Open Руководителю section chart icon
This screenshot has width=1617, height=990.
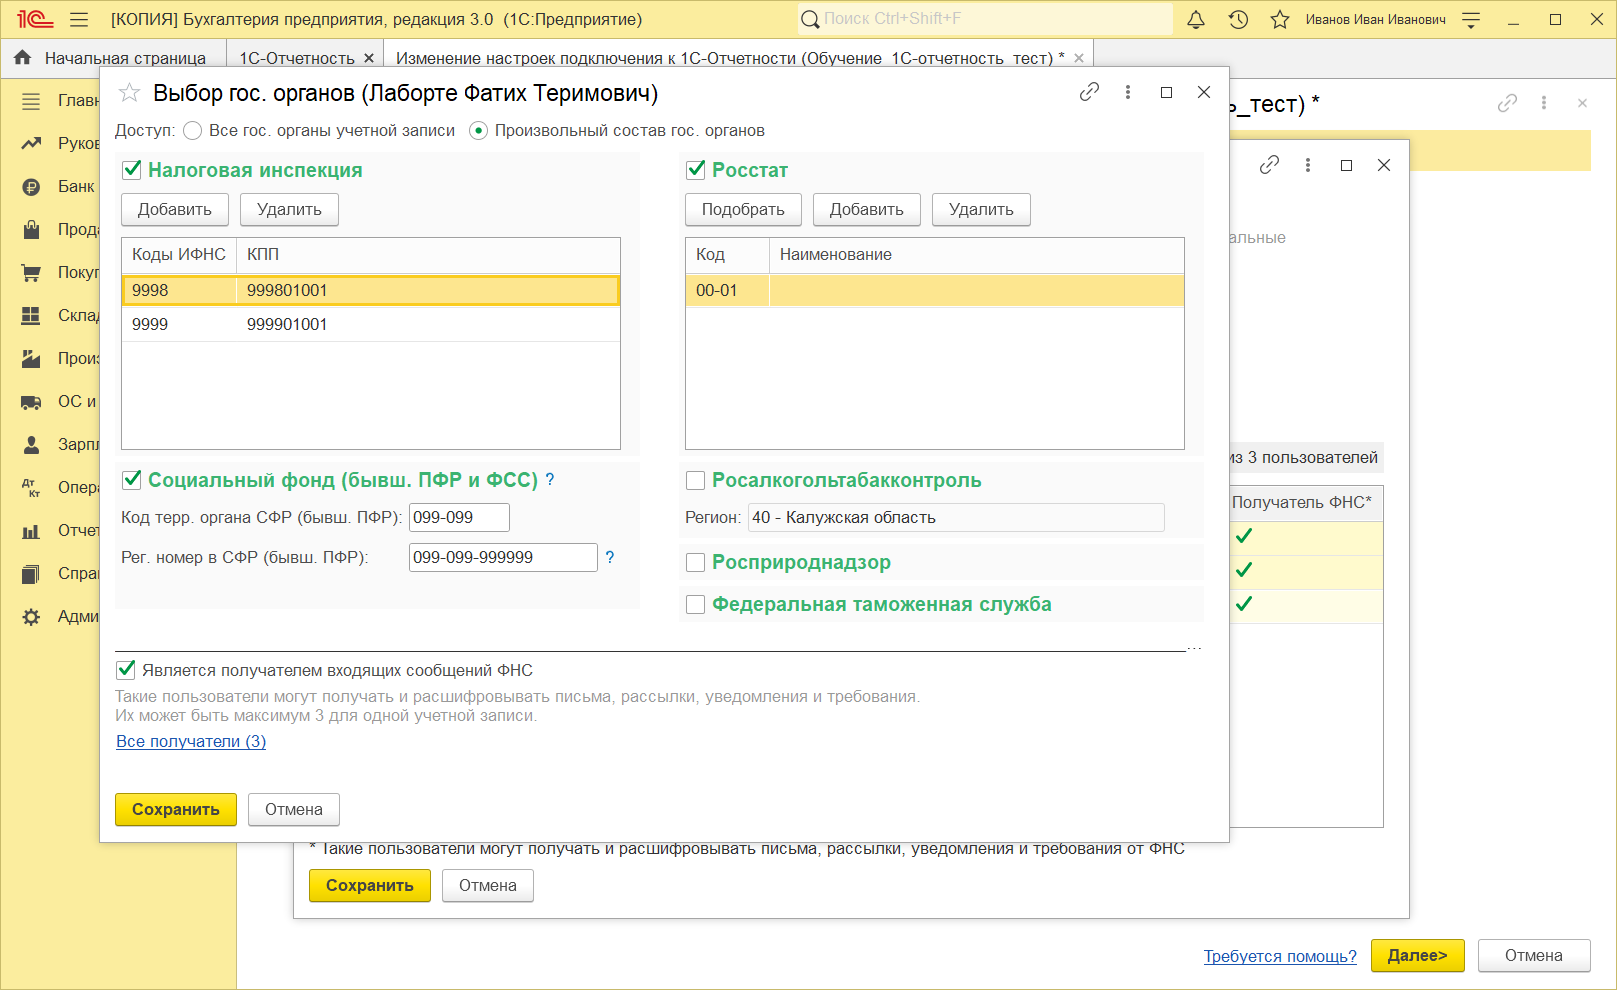[x=31, y=144]
